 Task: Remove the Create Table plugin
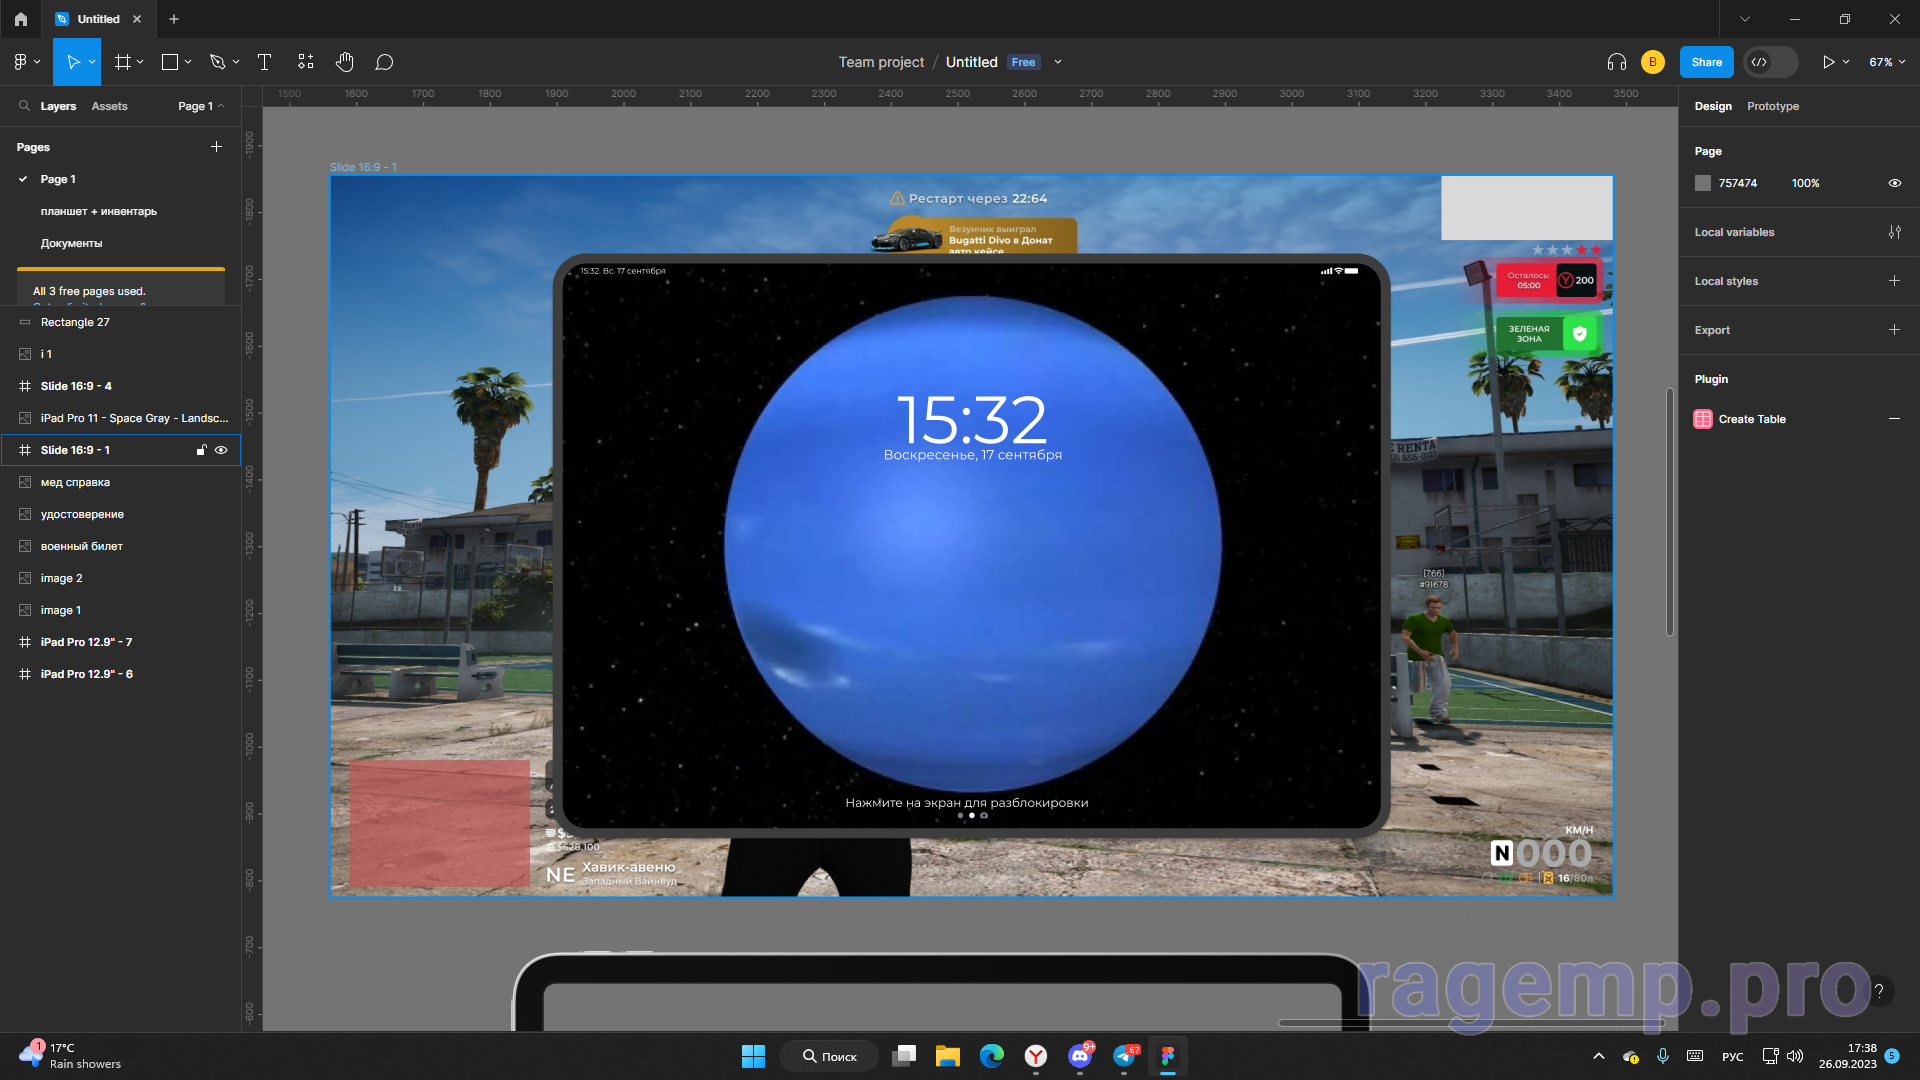[x=1894, y=419]
